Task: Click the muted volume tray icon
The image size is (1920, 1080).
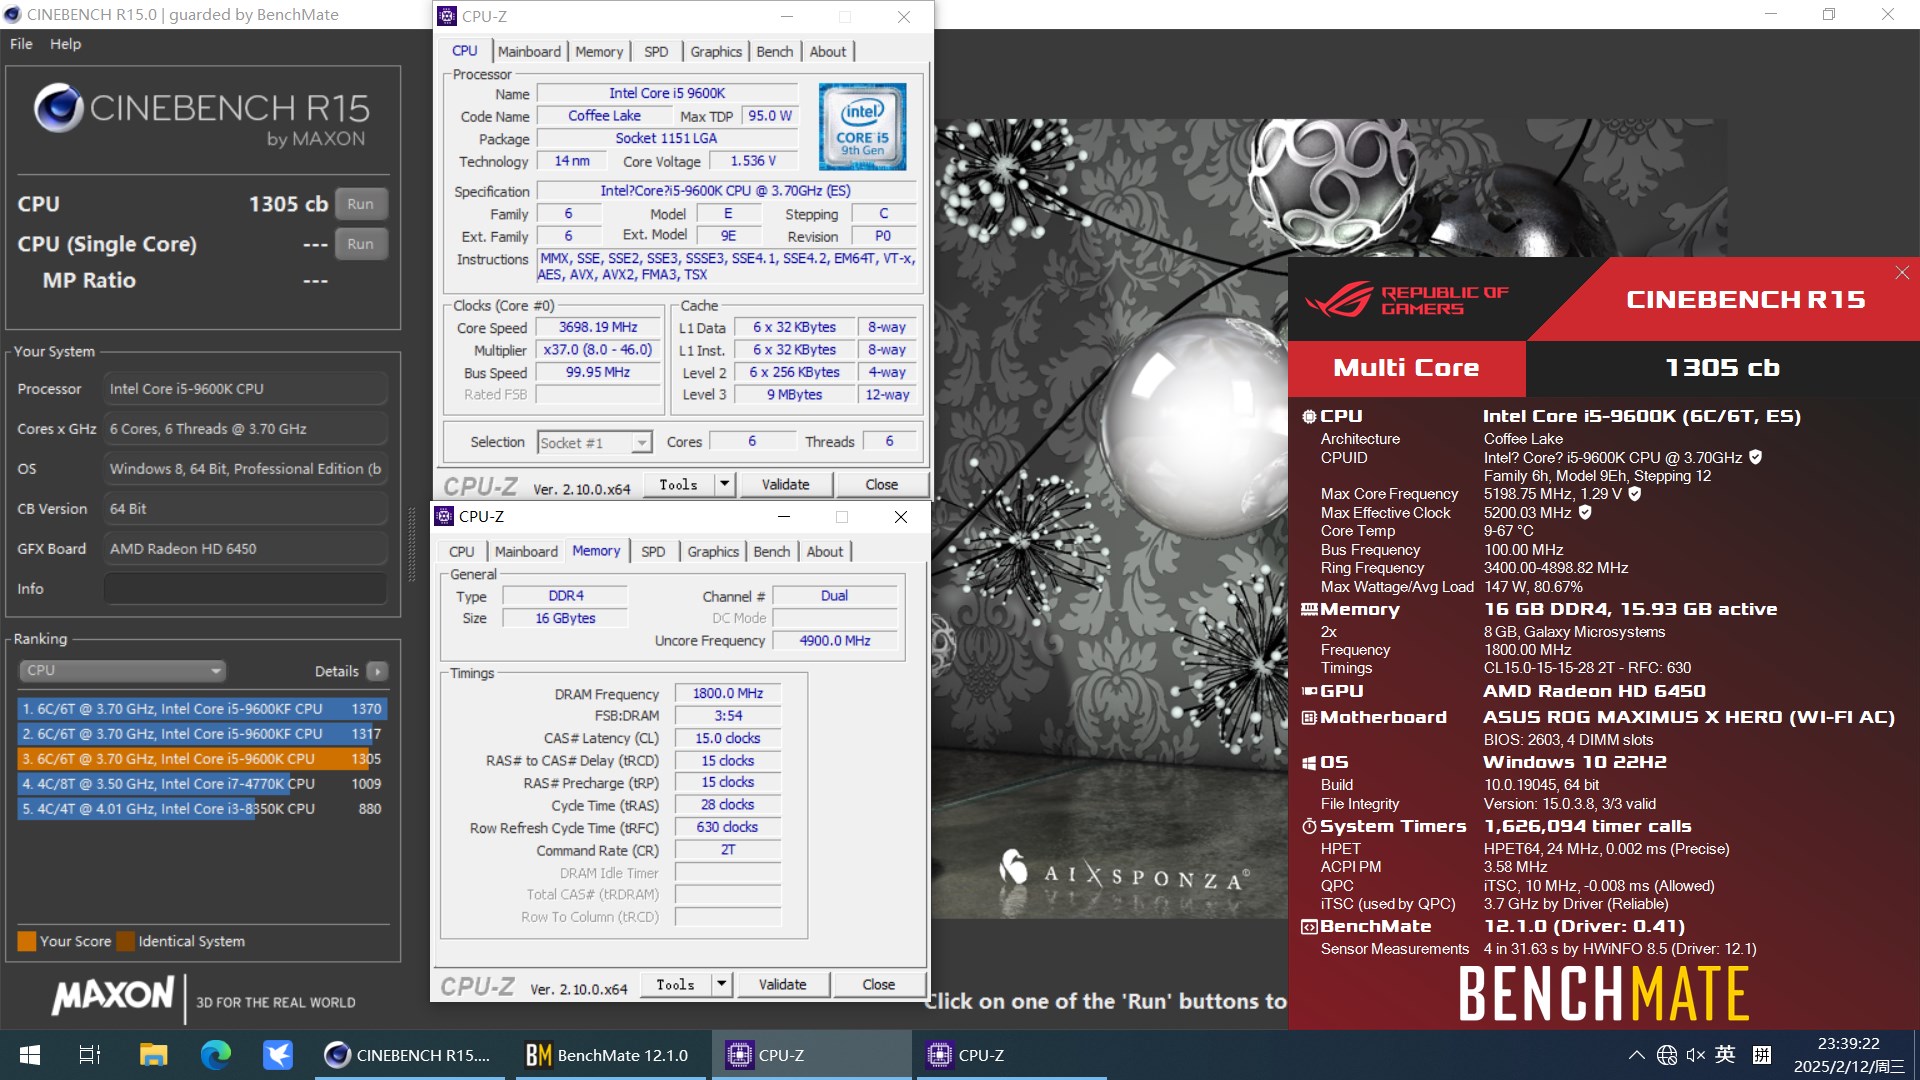Action: coord(1696,1055)
